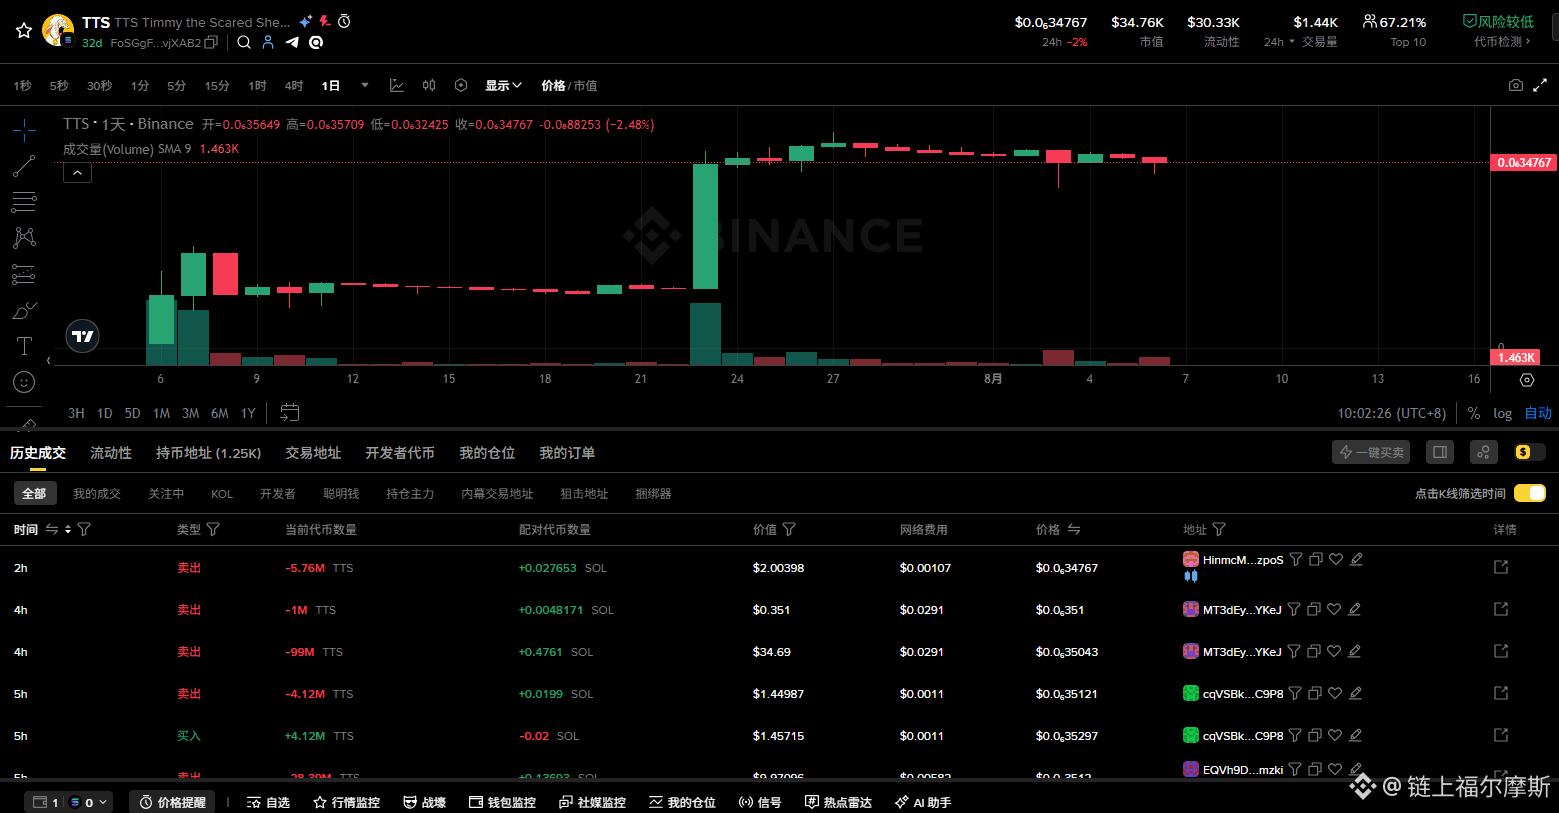Screen dimensions: 1559x813
Task: Open the panel layout icon next to 一键买卖
Action: coord(1440,452)
